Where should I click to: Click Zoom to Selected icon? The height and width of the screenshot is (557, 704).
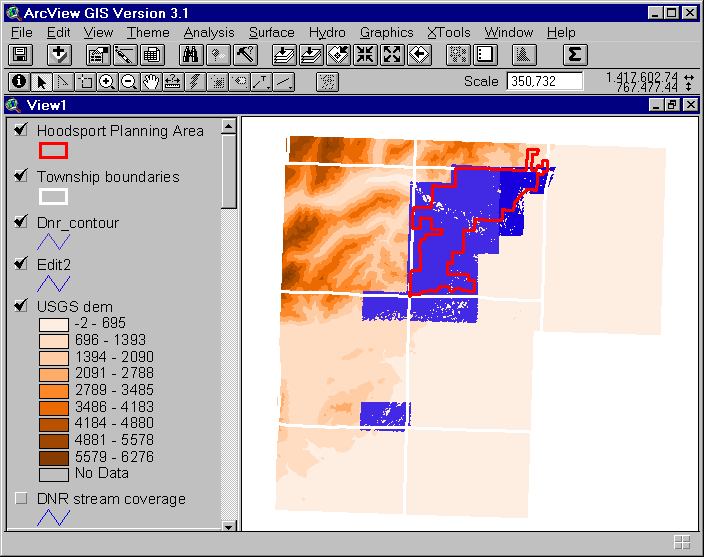pyautogui.click(x=338, y=55)
